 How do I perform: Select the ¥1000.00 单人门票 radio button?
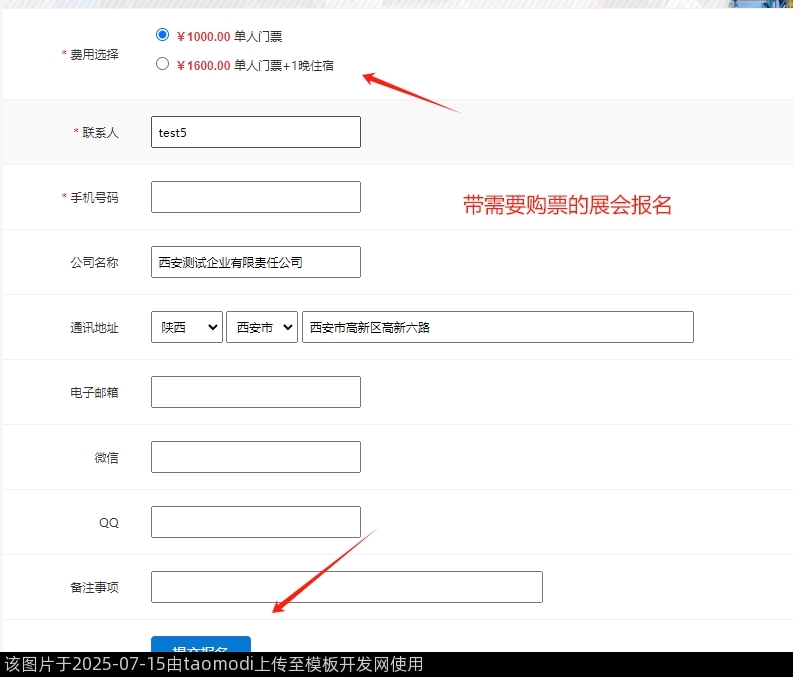[163, 35]
